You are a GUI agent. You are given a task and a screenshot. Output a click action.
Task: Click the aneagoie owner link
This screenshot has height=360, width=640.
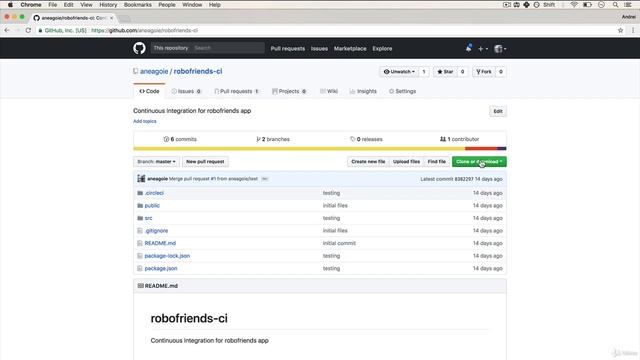pyautogui.click(x=154, y=71)
